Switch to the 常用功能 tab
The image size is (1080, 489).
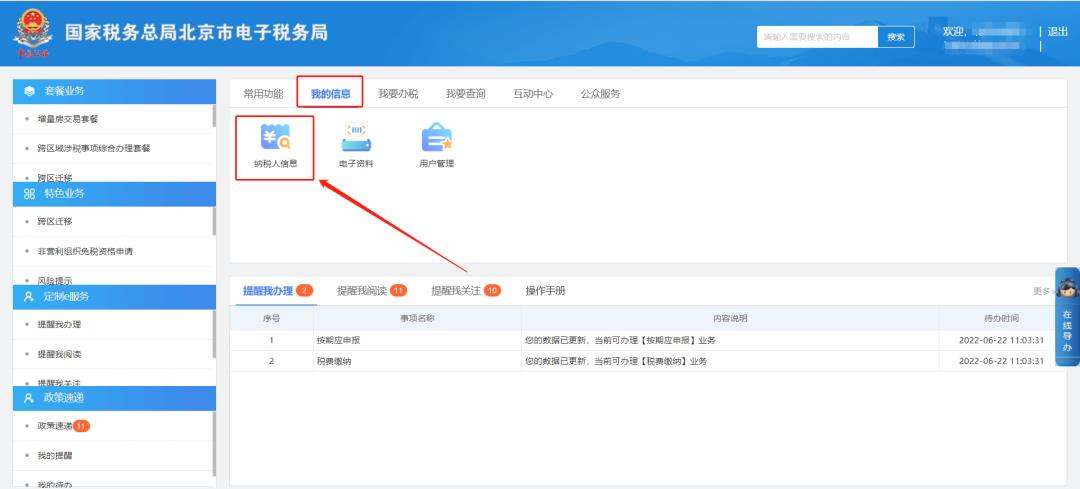(x=263, y=94)
